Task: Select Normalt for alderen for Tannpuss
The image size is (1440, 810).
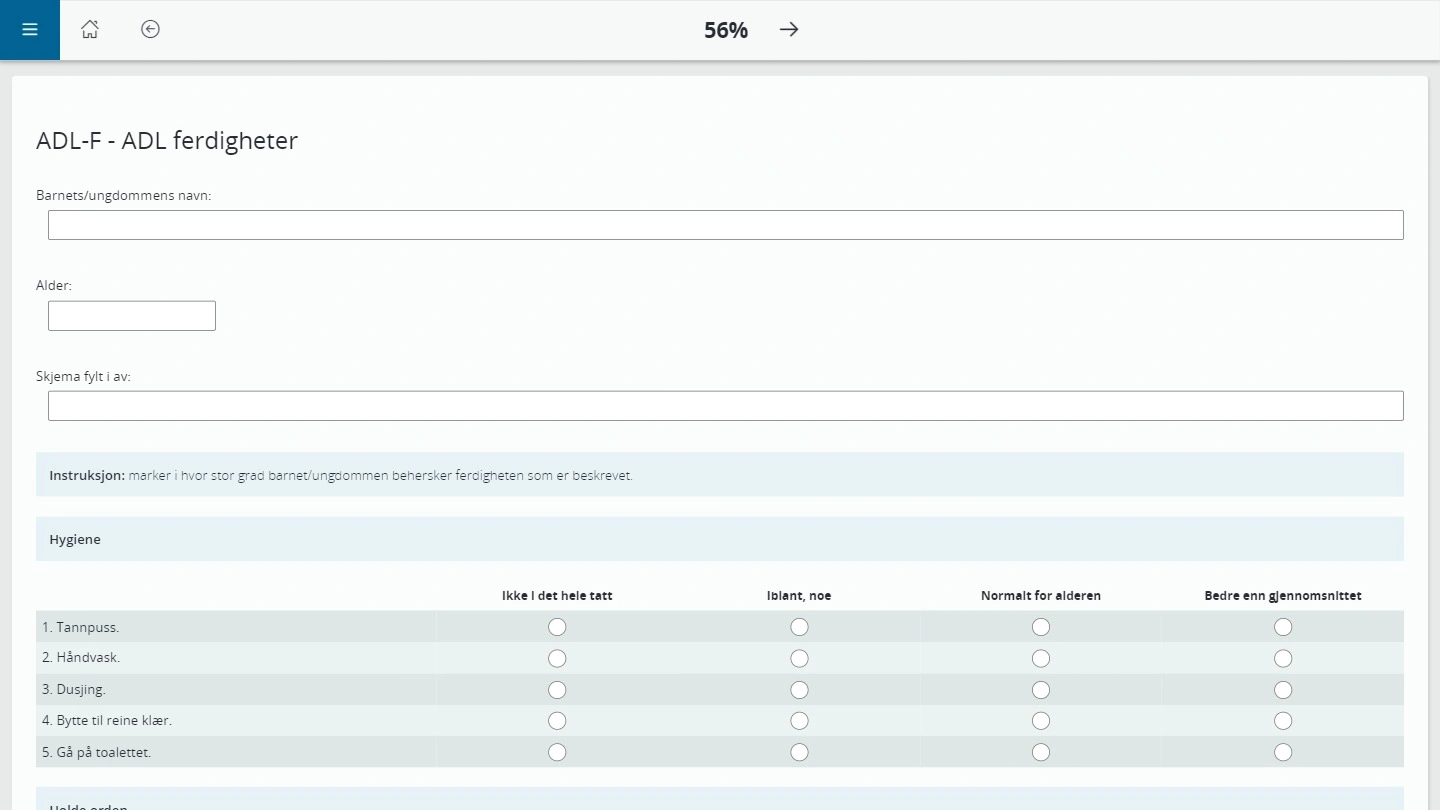Action: click(x=1041, y=627)
